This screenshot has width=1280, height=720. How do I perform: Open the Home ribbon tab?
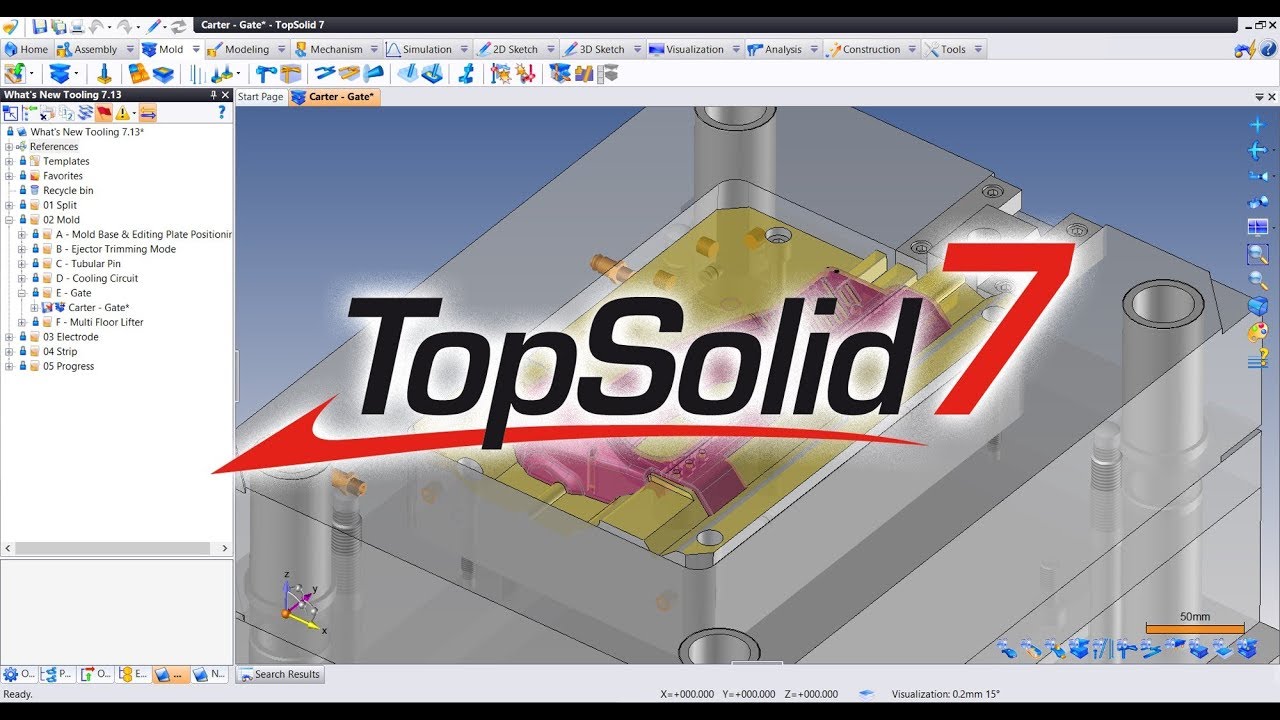pos(26,49)
